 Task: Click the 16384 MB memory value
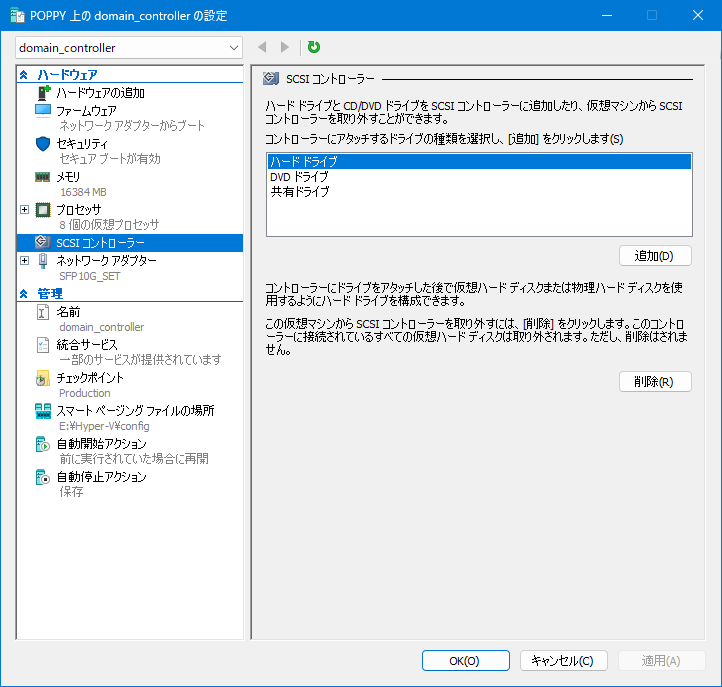click(83, 192)
